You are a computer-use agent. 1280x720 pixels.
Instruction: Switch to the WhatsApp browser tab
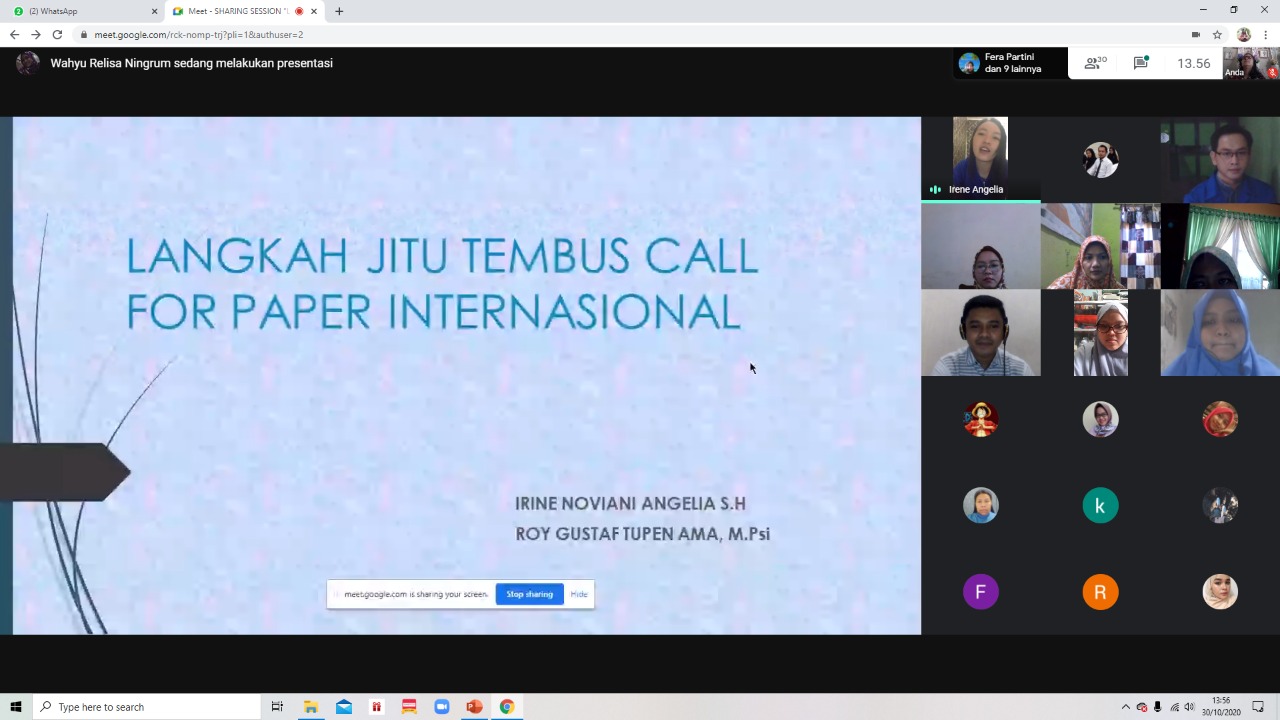[x=80, y=11]
